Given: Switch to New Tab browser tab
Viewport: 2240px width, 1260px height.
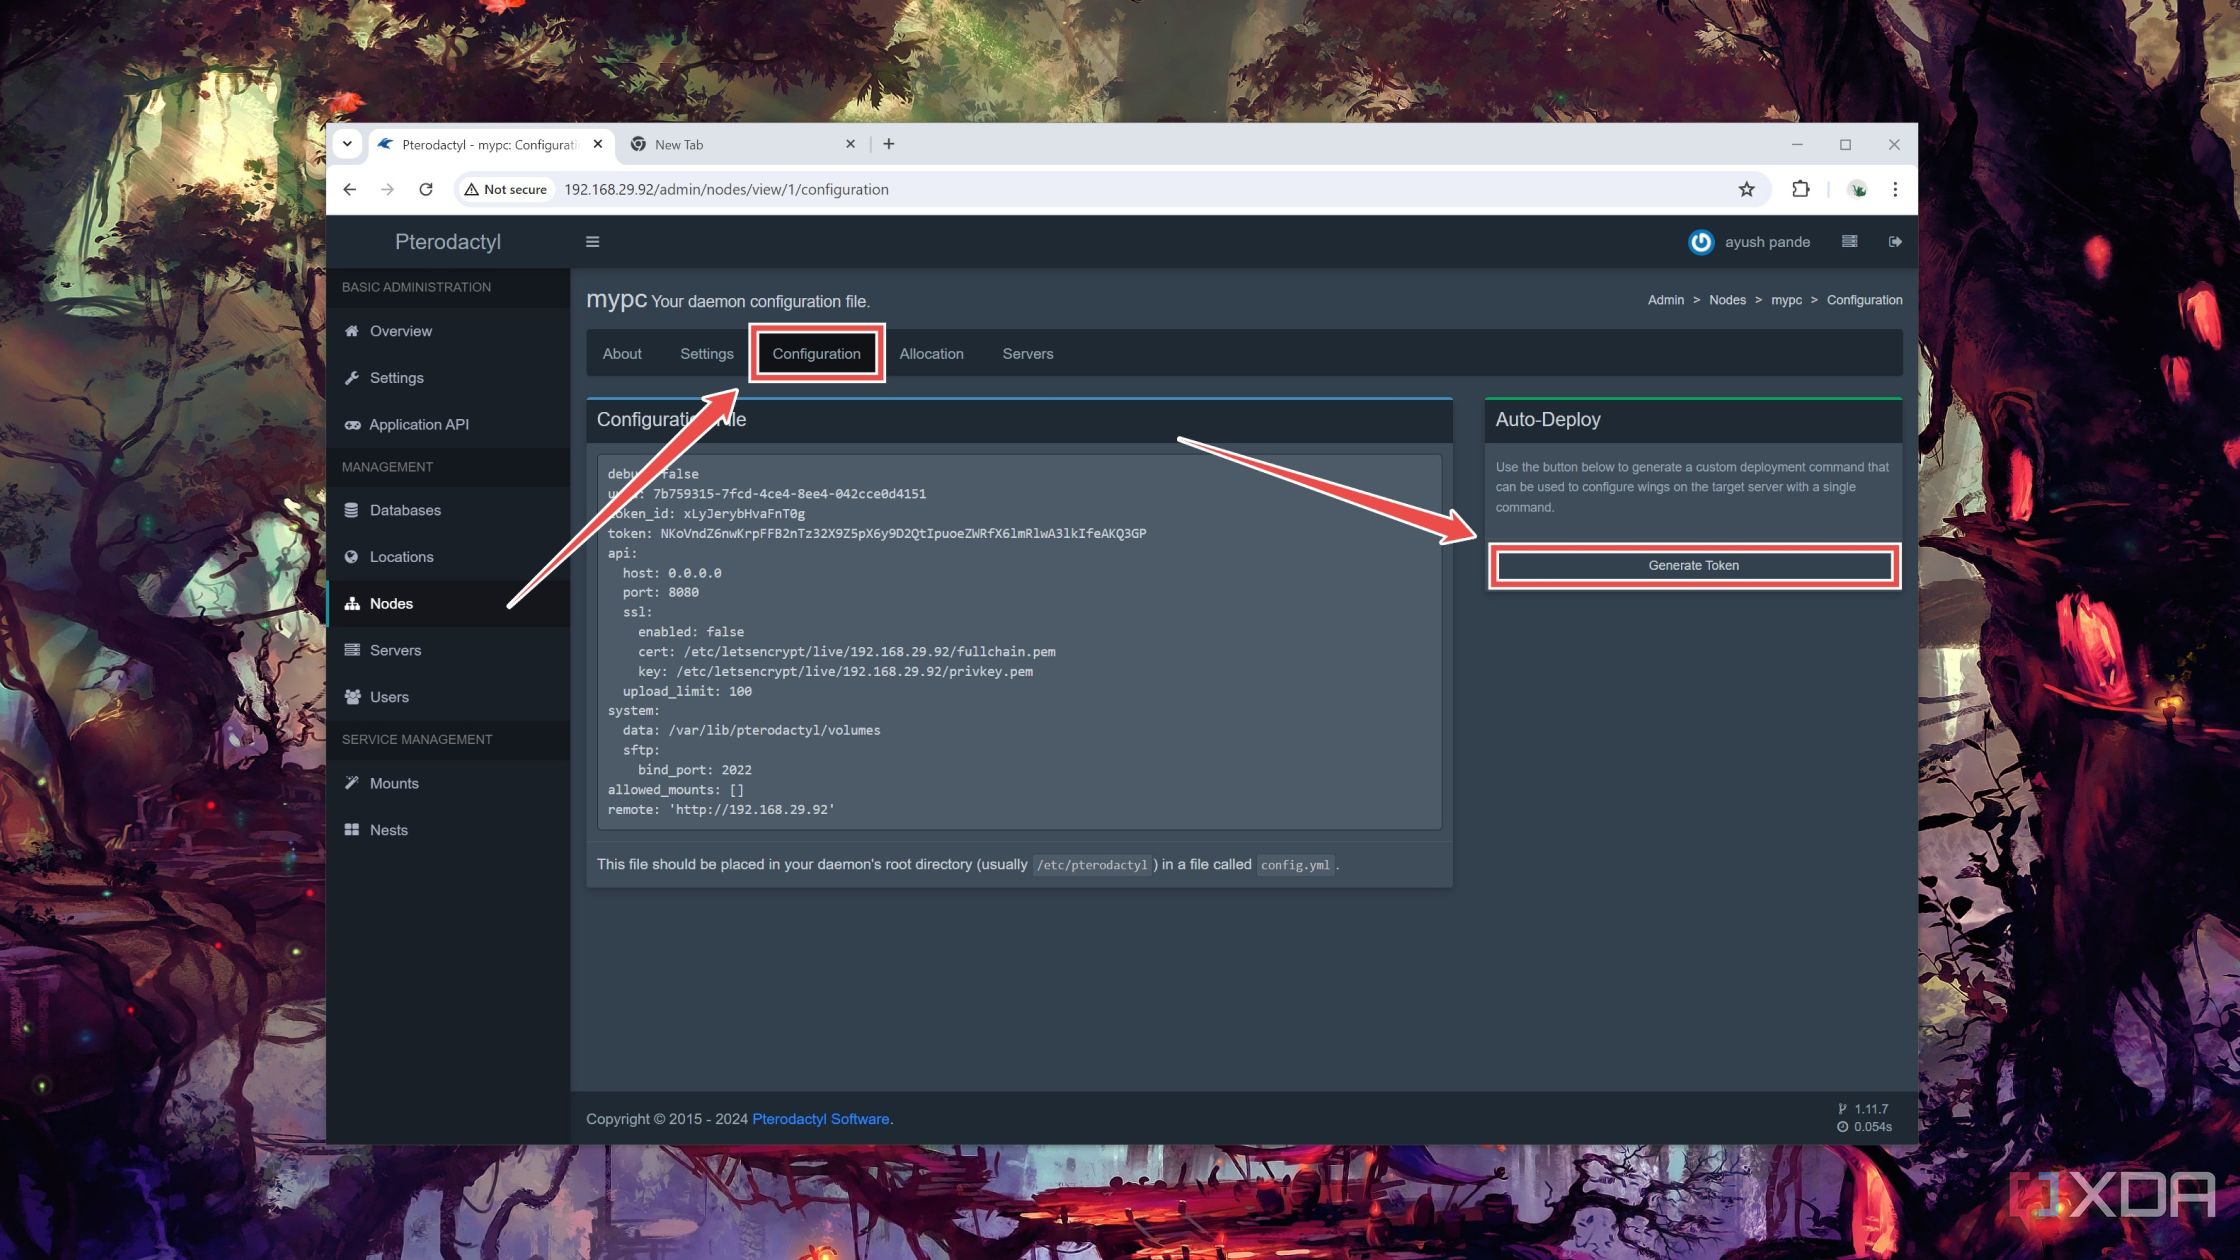Looking at the screenshot, I should tap(742, 144).
